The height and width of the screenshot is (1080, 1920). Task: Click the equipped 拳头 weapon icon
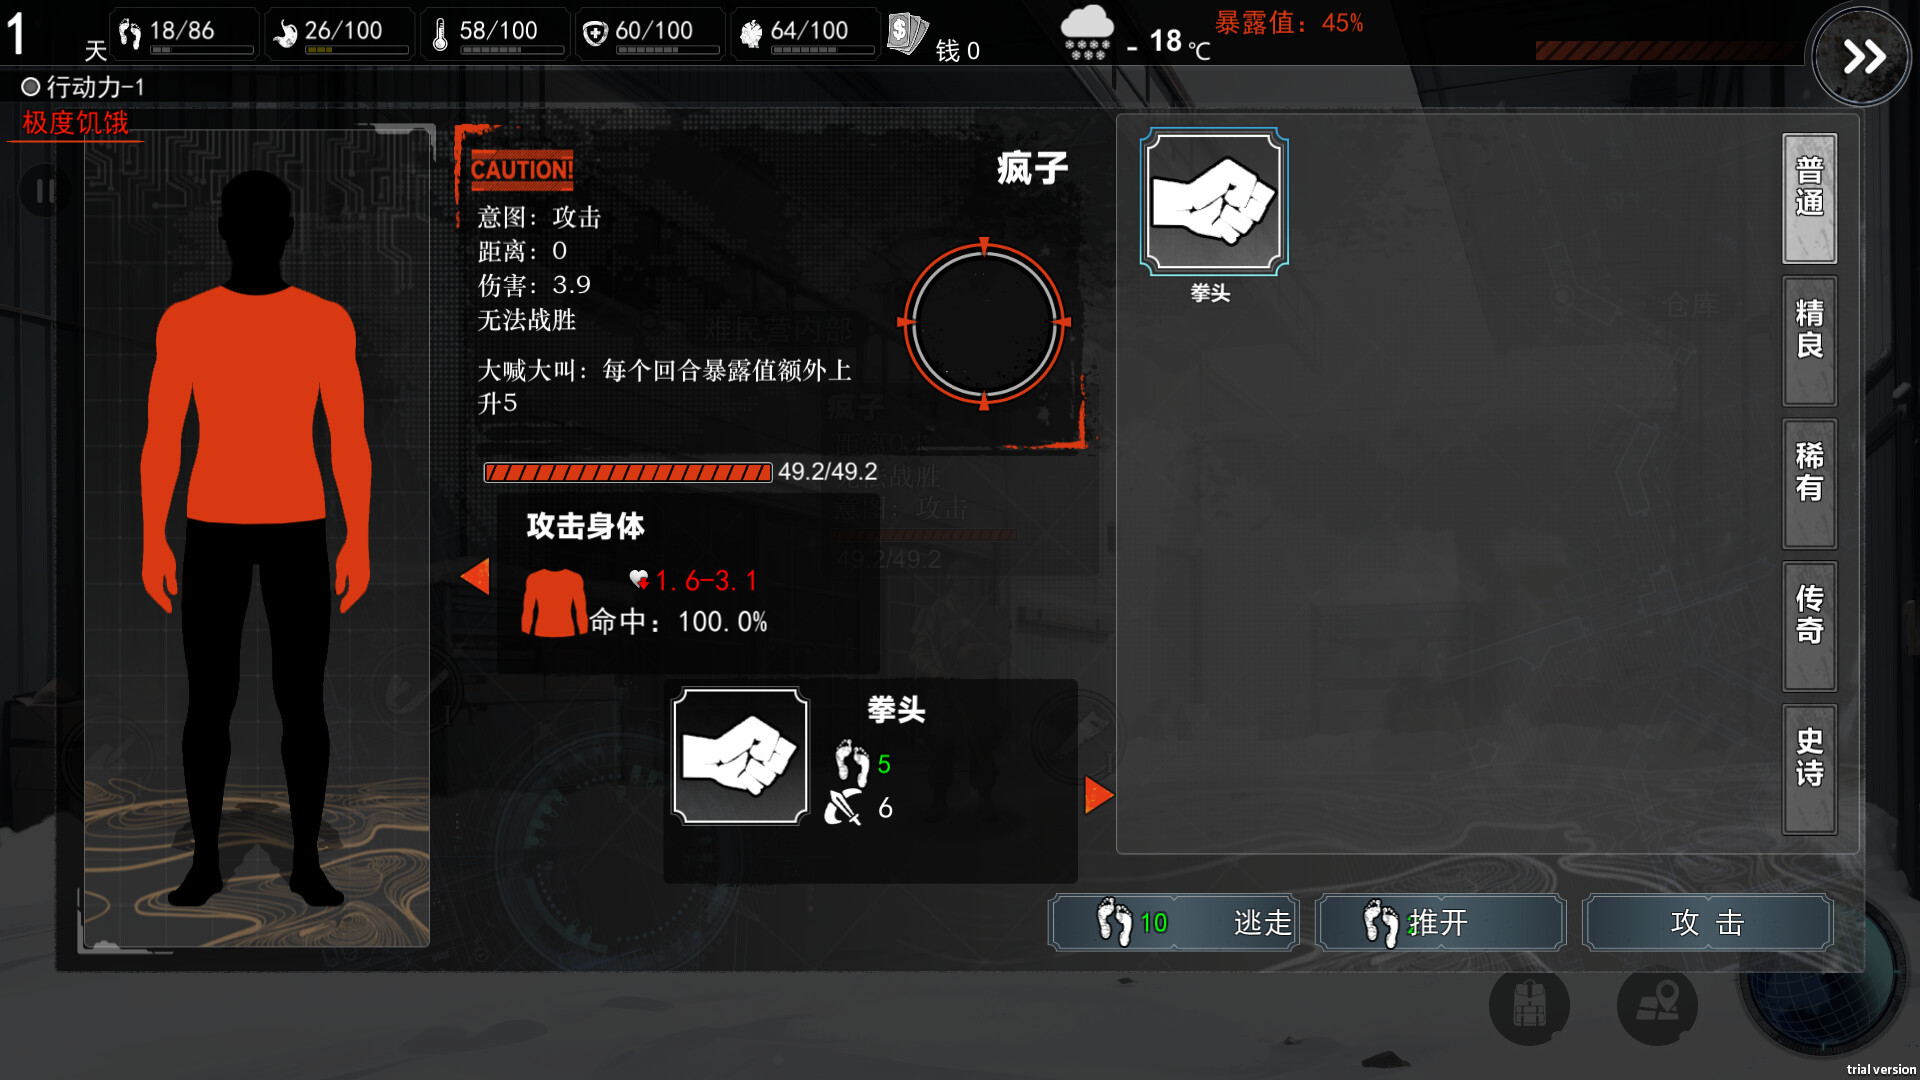[740, 756]
